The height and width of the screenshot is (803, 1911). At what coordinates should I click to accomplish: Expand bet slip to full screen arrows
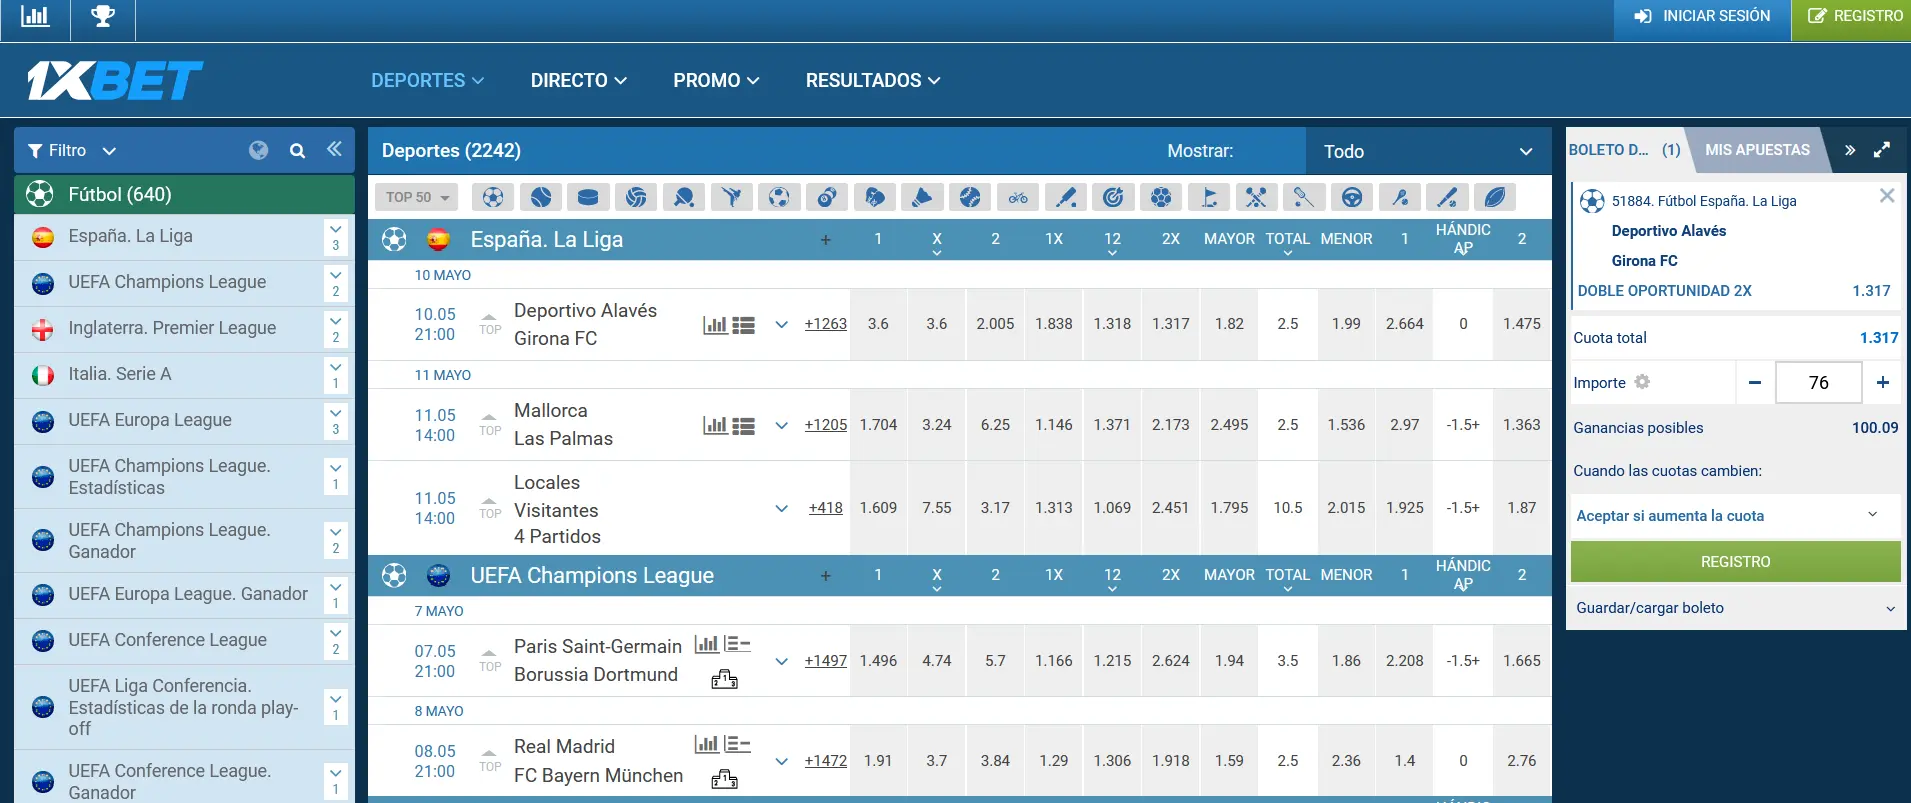tap(1882, 150)
